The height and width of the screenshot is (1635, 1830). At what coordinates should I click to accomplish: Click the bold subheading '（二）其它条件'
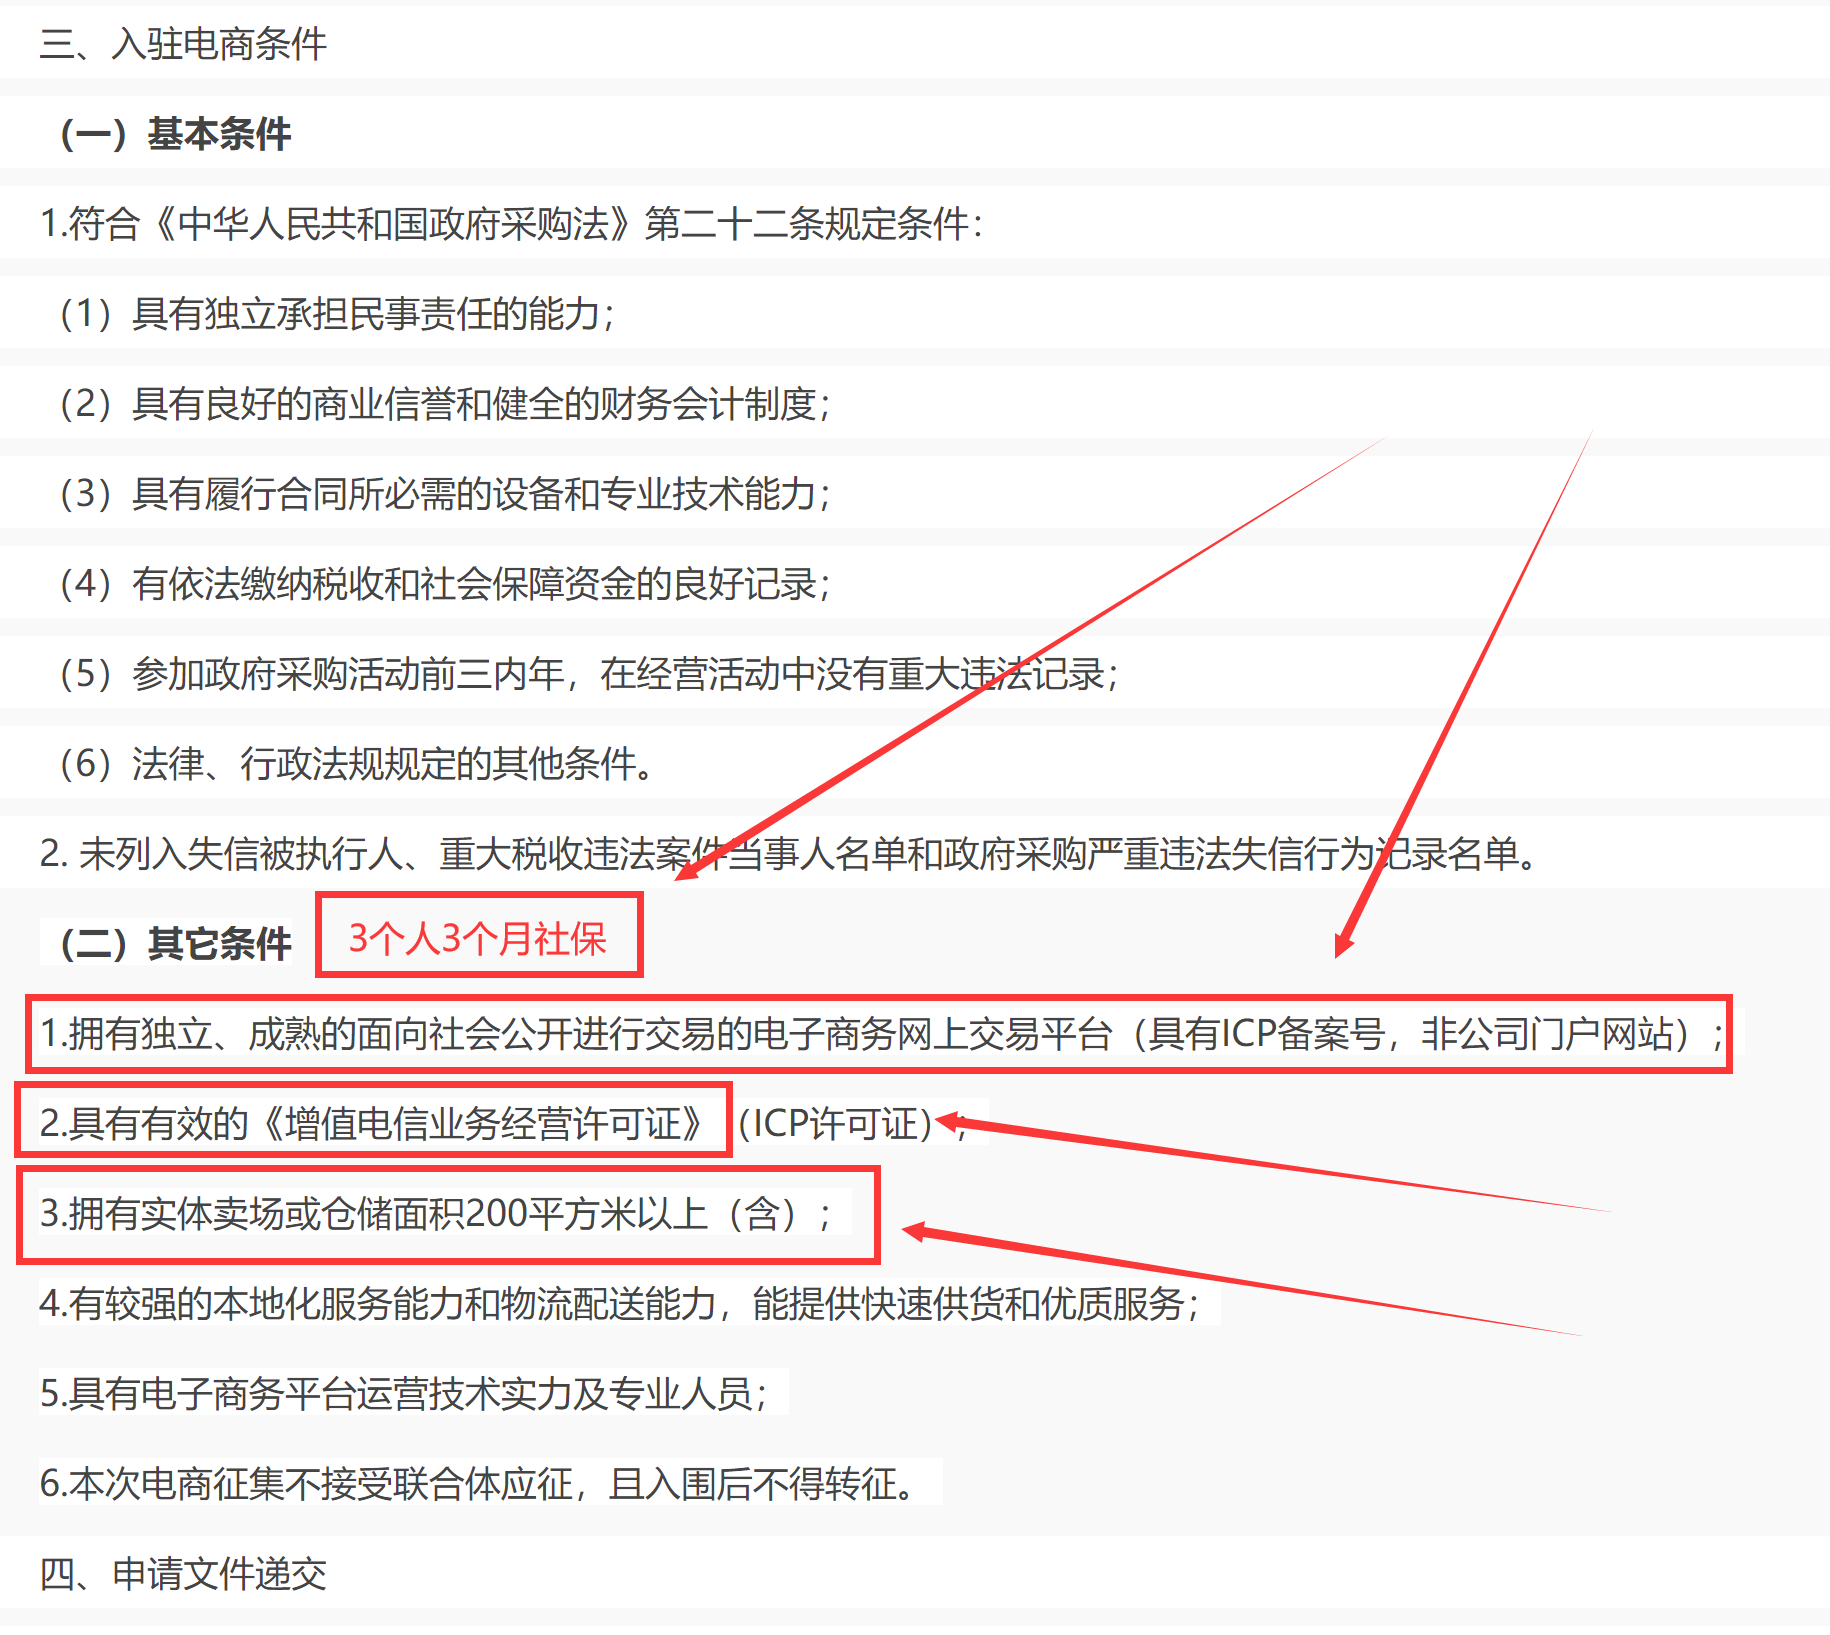point(175,944)
